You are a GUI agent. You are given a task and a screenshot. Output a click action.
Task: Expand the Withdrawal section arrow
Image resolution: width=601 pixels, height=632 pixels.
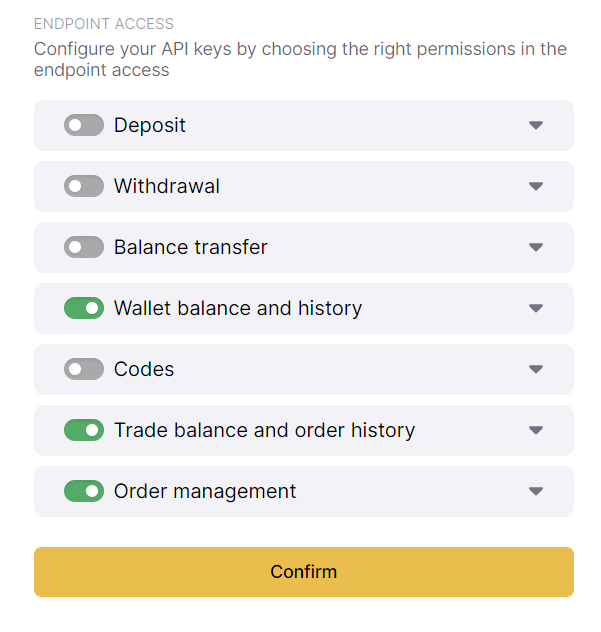pos(536,186)
